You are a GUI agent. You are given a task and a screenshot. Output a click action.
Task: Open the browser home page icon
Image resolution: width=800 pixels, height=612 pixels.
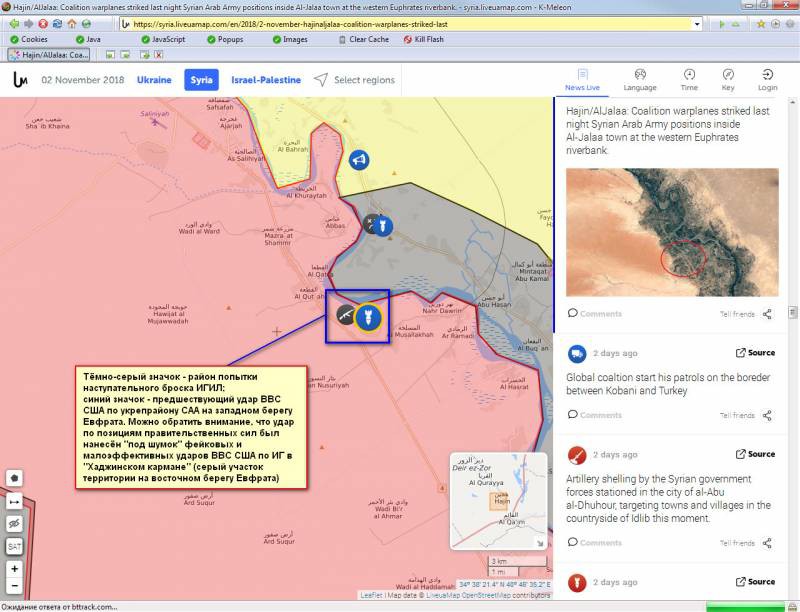72,24
